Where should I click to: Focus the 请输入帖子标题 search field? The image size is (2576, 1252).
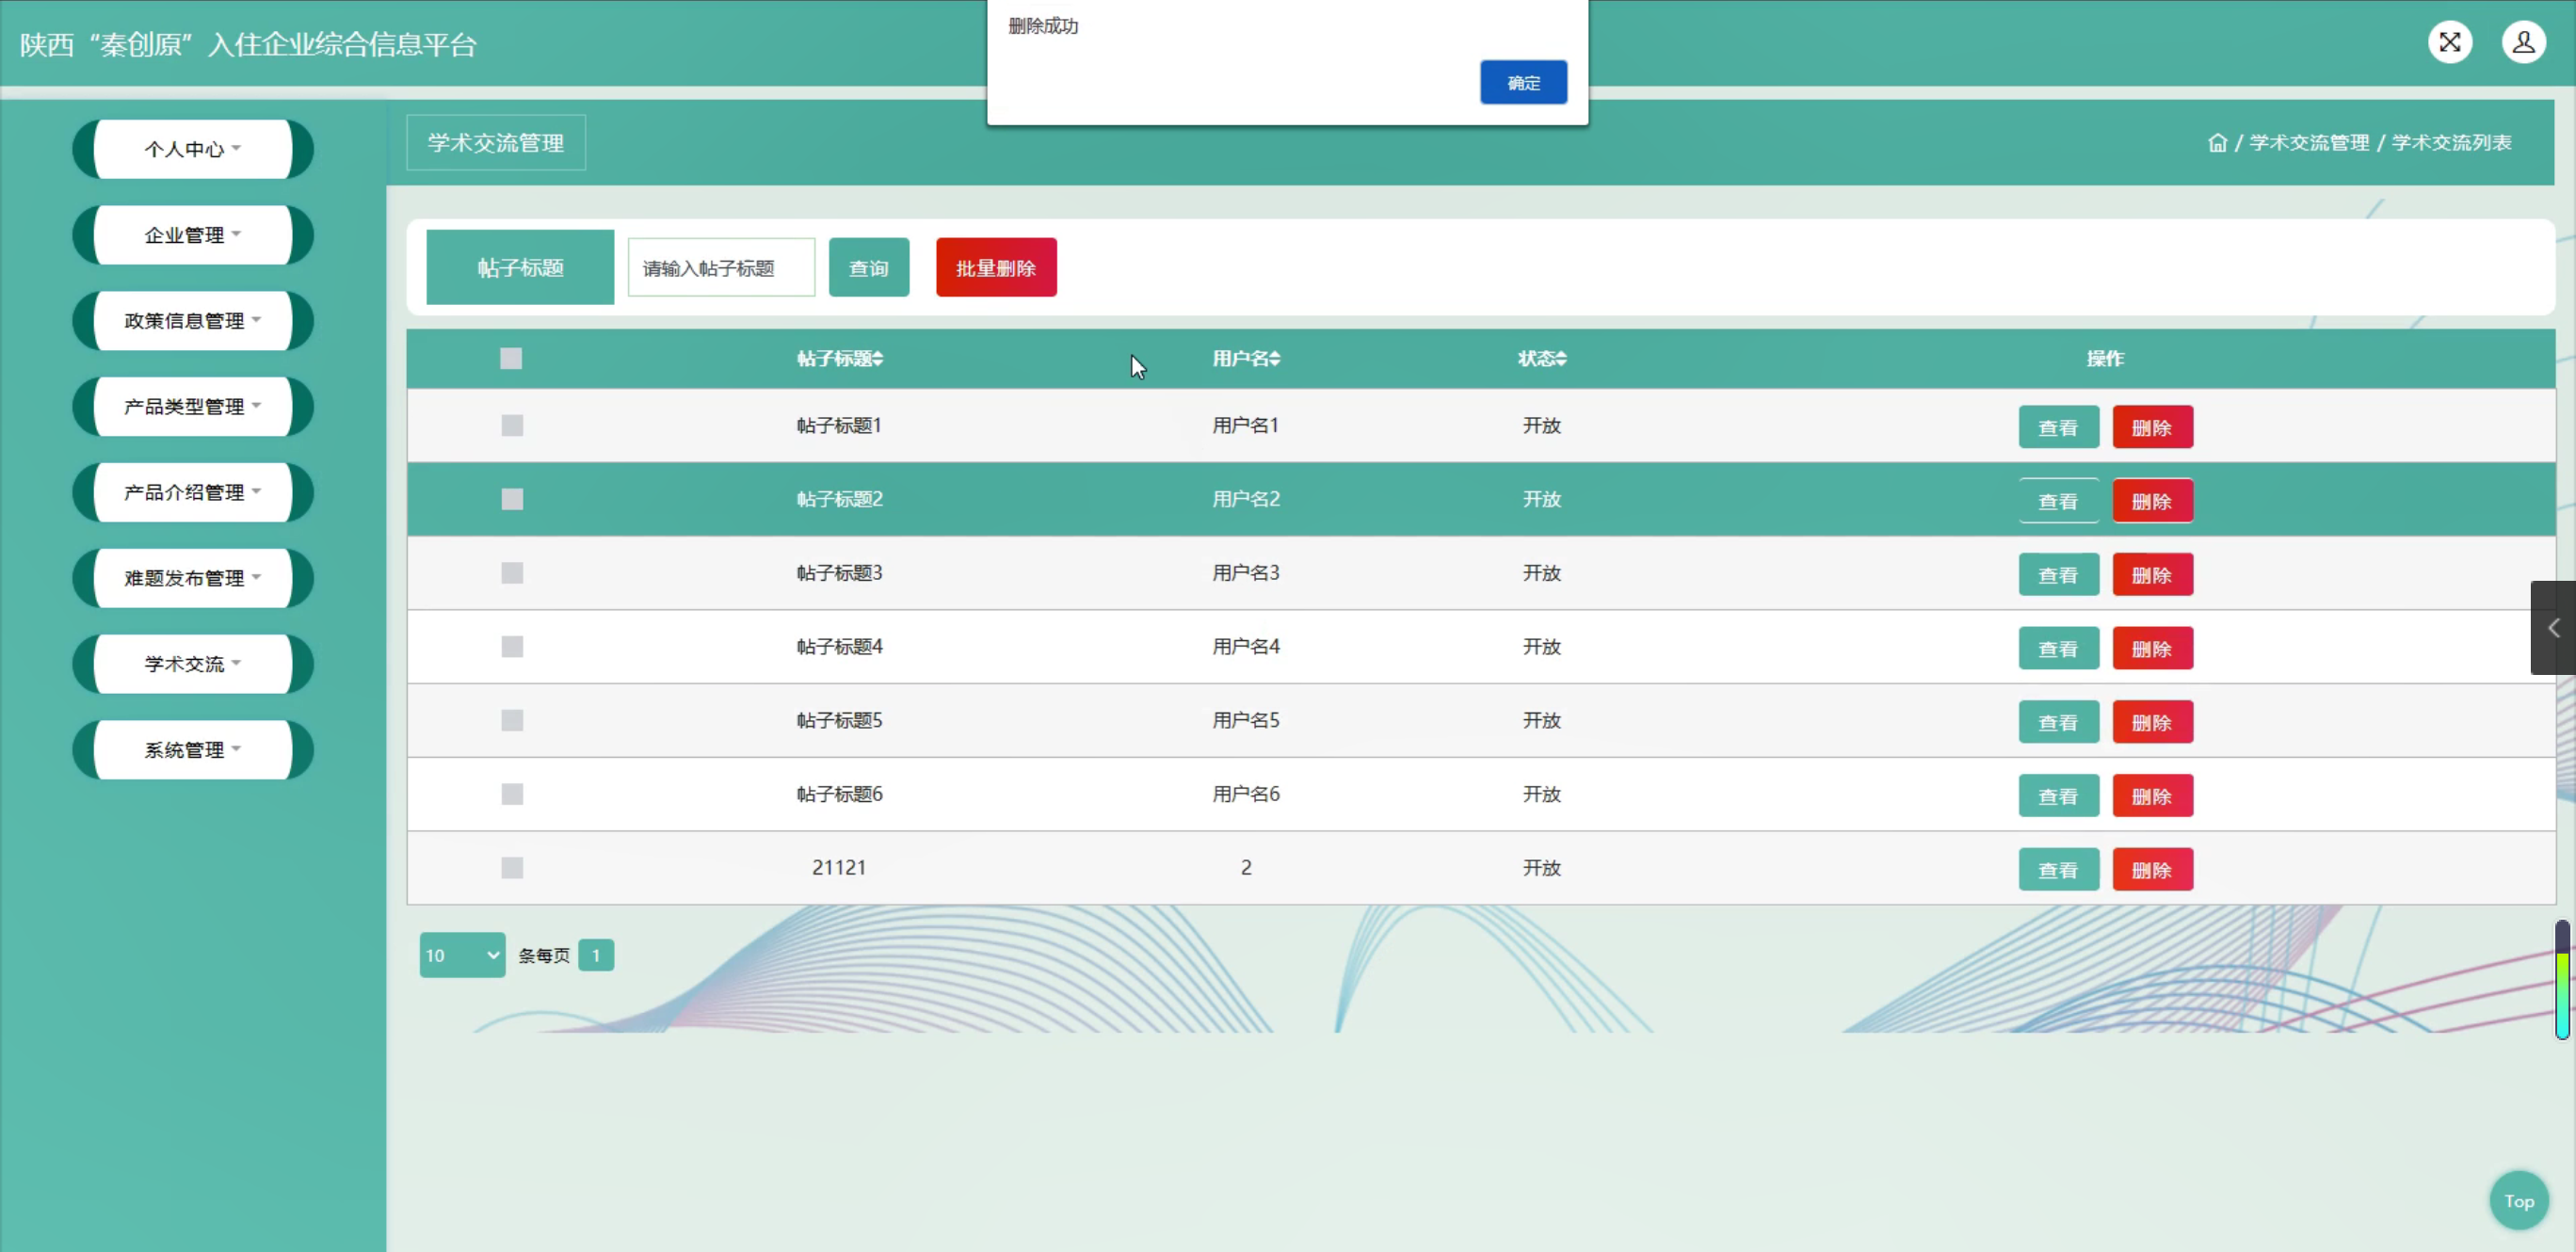pos(720,268)
